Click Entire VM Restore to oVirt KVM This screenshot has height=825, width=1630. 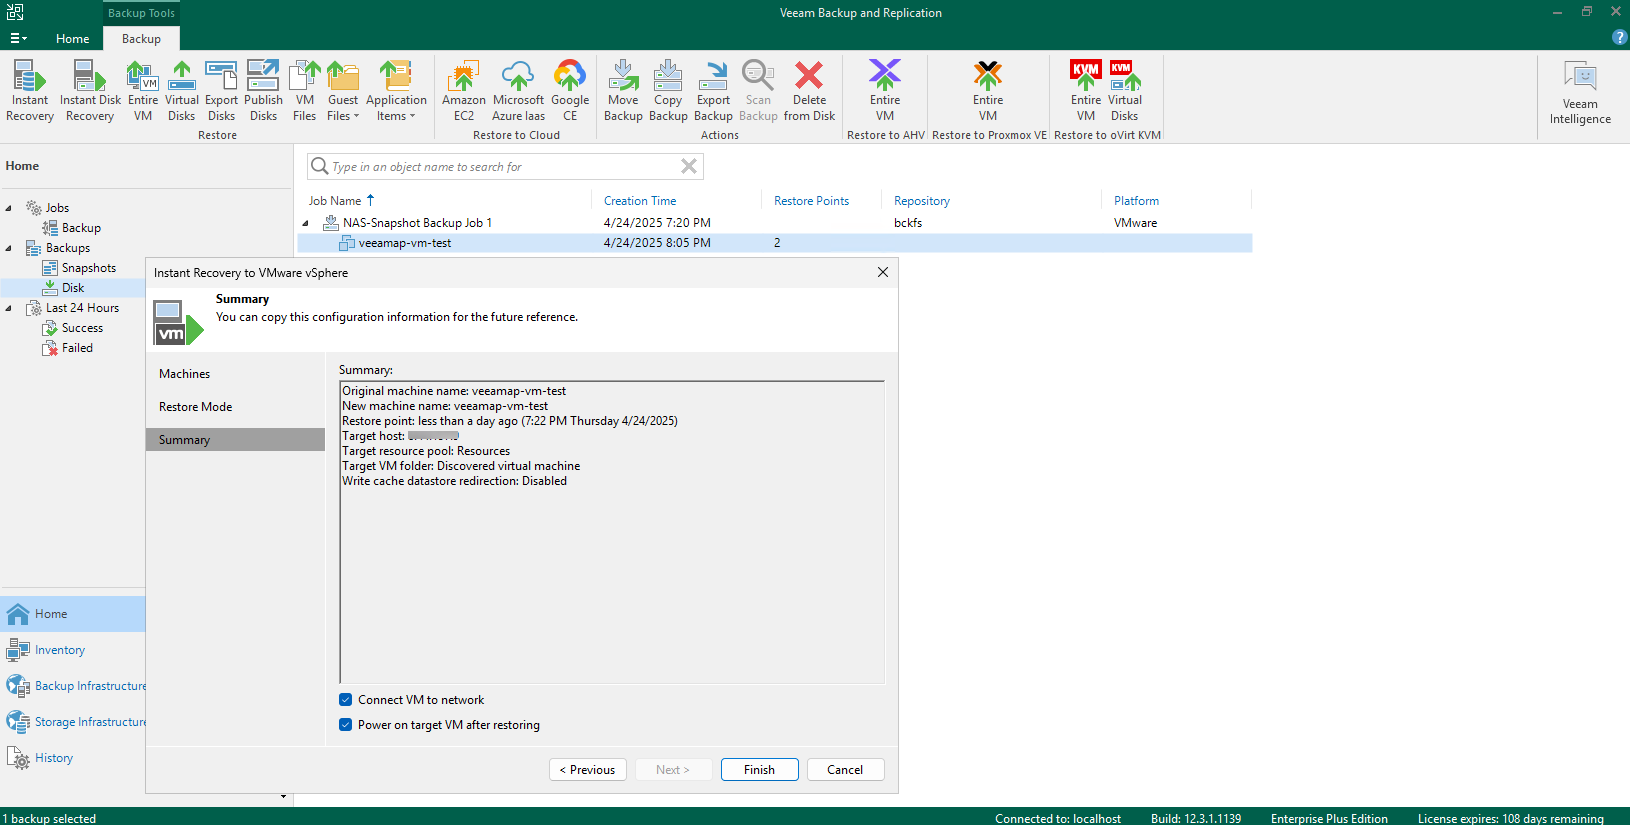[x=1086, y=91]
